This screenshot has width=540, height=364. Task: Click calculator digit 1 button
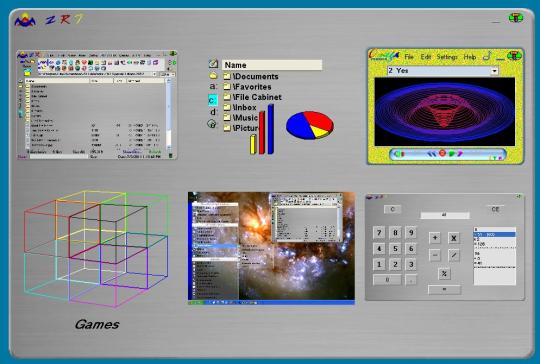click(379, 264)
